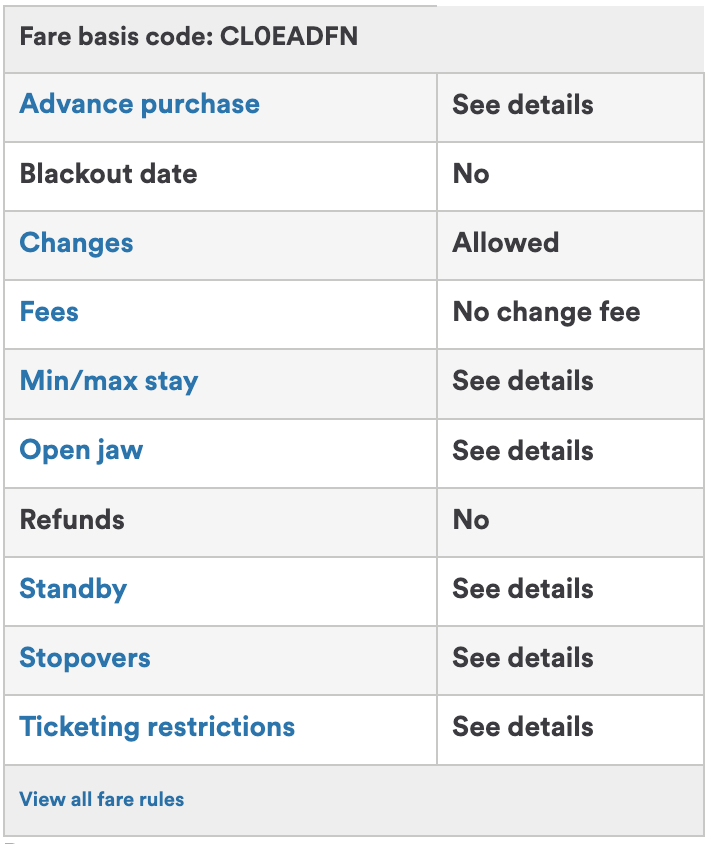
Task: Click See details beside Stopovers
Action: point(522,658)
